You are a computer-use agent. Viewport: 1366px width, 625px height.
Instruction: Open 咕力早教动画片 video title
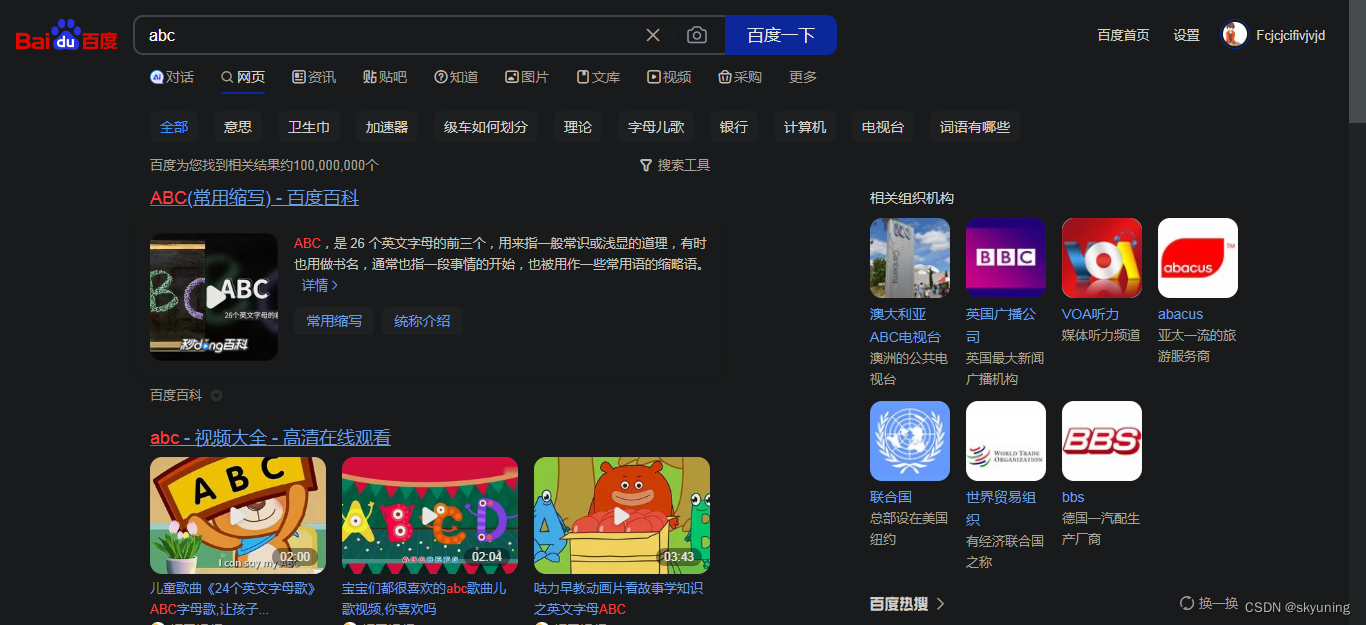[x=618, y=598]
